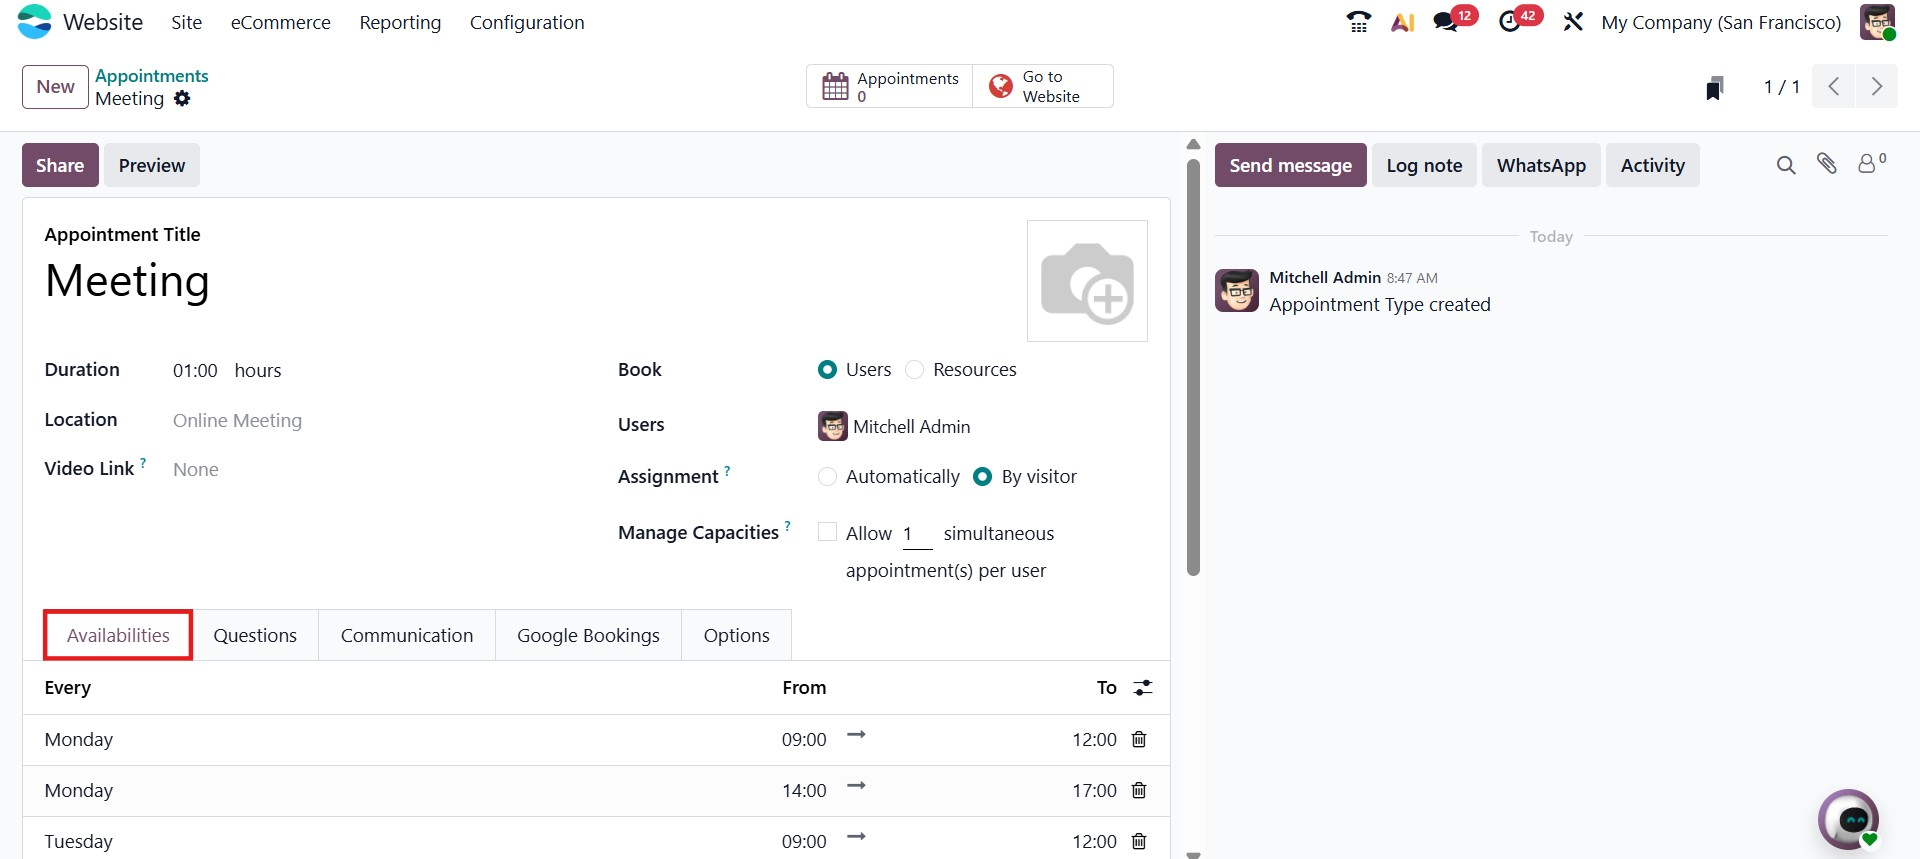Open the Configuration menu
Viewport: 1920px width, 859px height.
(x=527, y=23)
